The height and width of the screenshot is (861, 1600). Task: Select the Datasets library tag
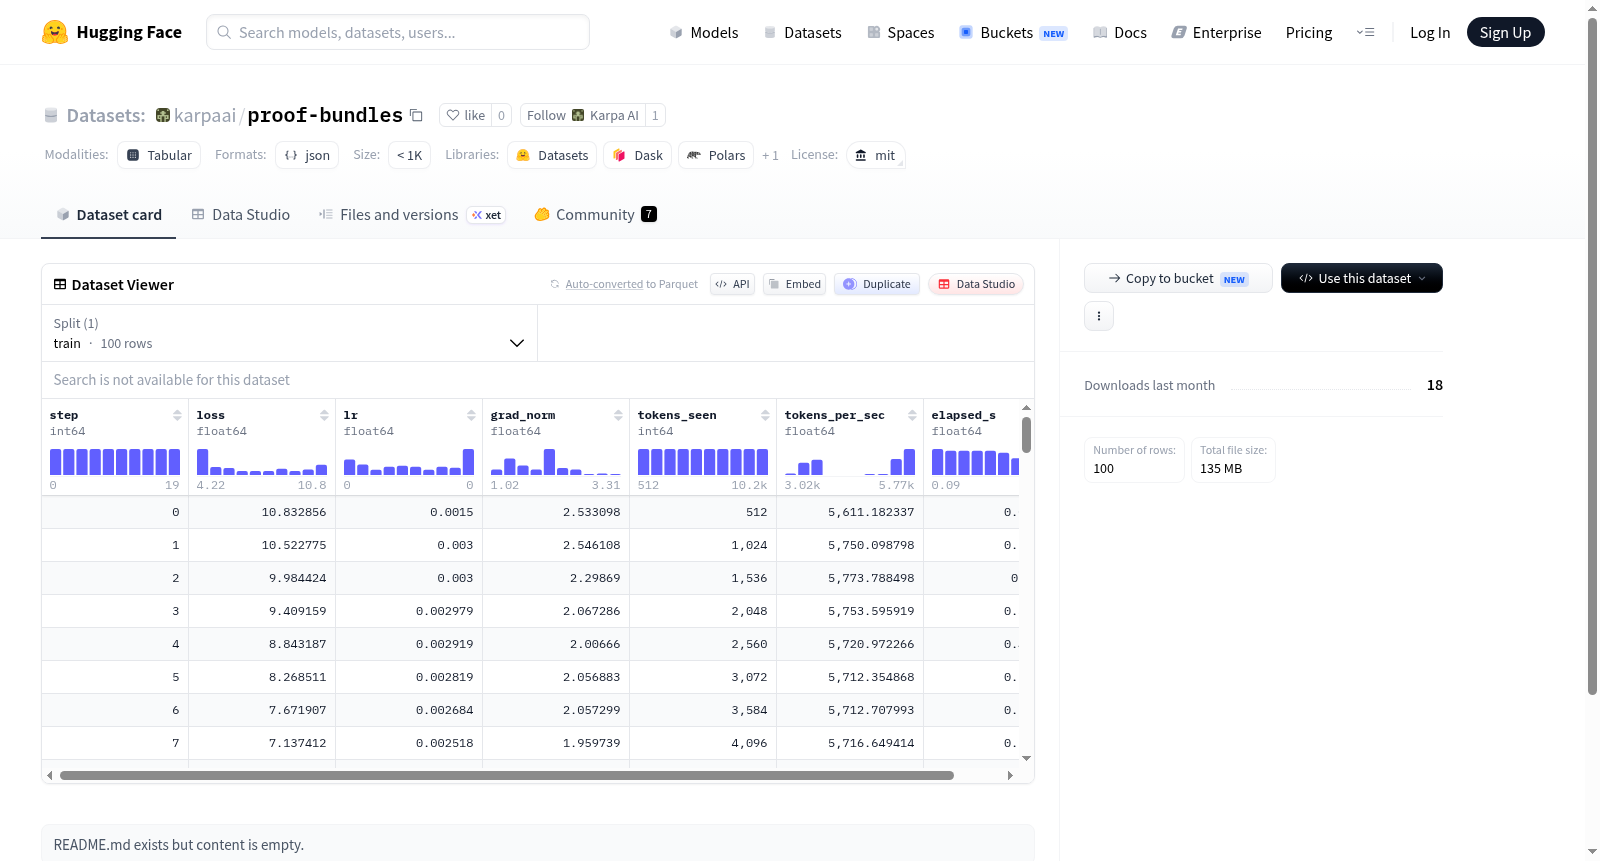[x=552, y=155]
